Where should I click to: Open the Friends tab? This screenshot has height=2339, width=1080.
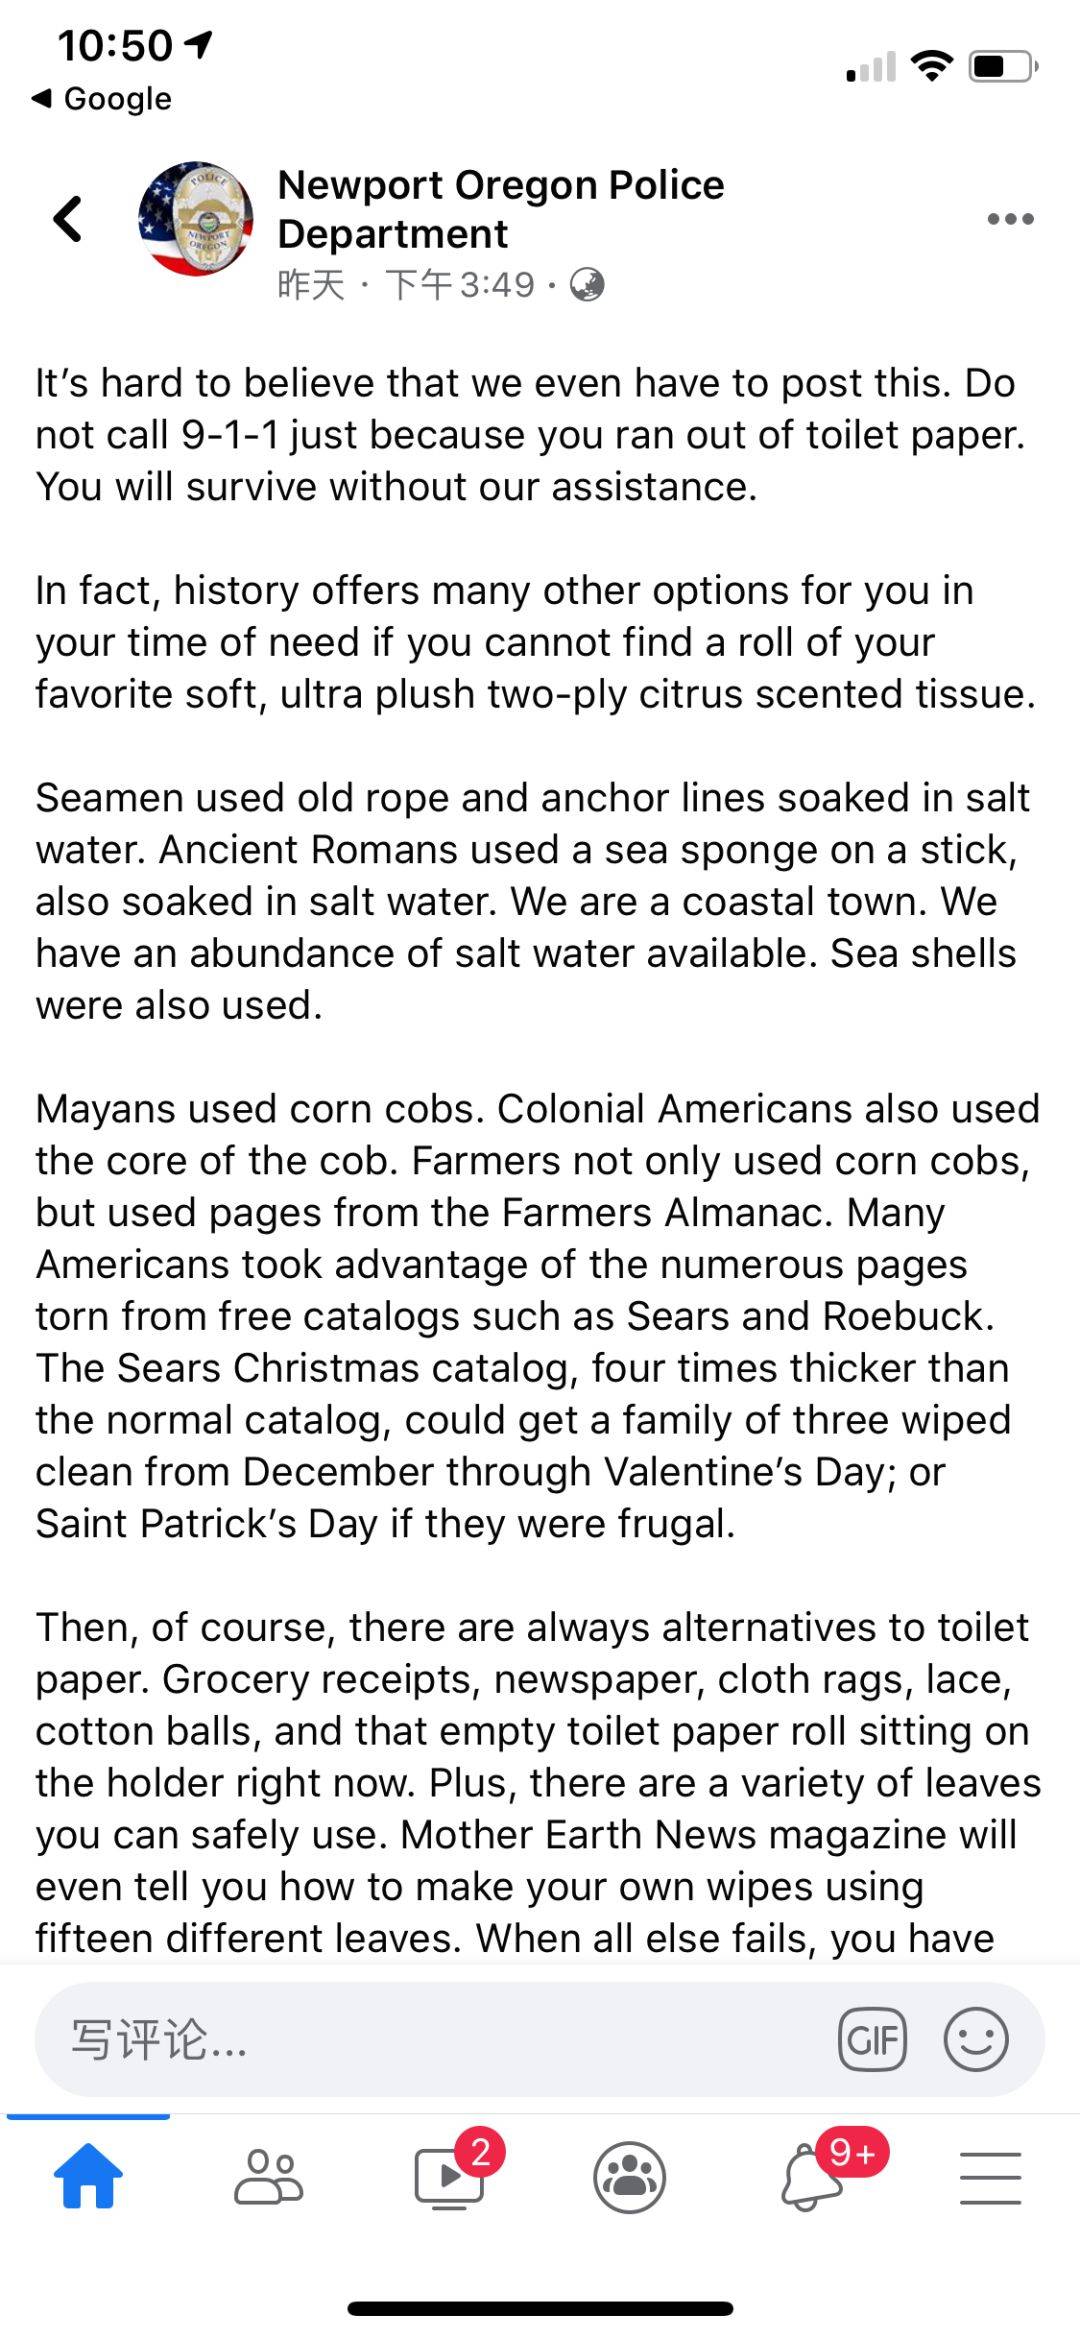(268, 2176)
